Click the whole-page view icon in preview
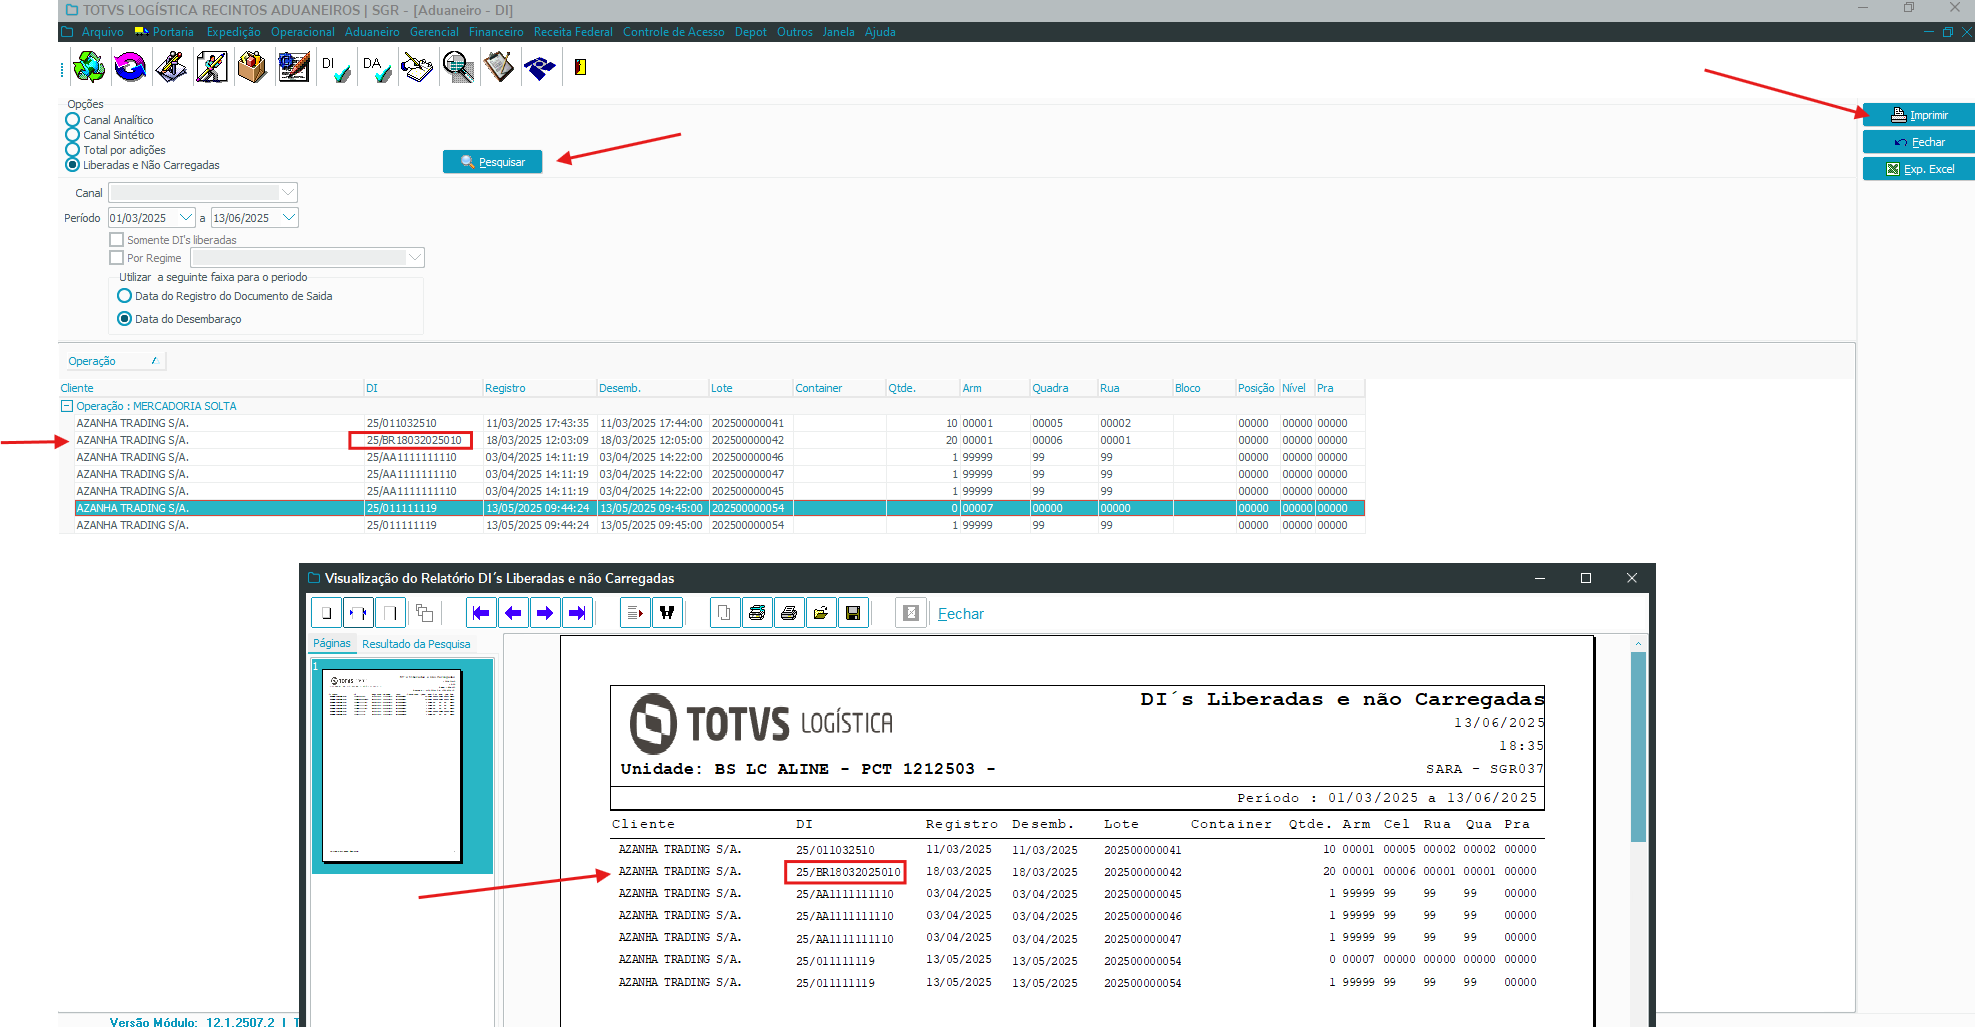This screenshot has width=1975, height=1027. click(326, 613)
